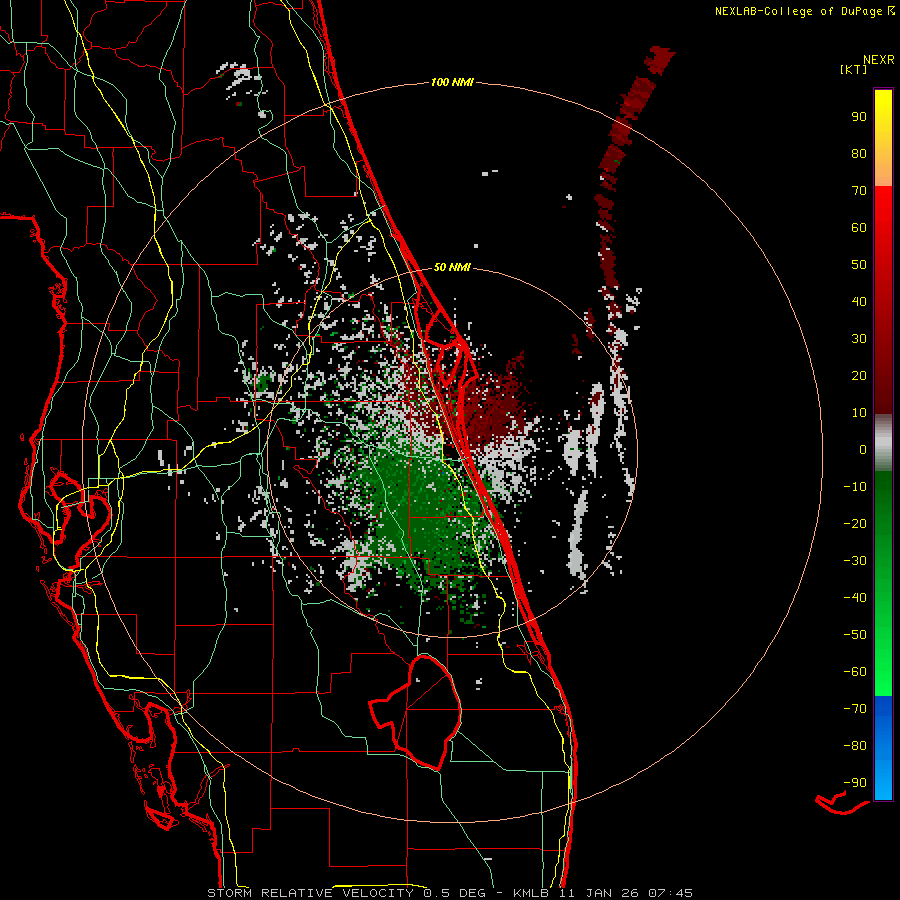This screenshot has width=900, height=900.
Task: Click the blue segment of the color bar
Action: pyautogui.click(x=883, y=748)
